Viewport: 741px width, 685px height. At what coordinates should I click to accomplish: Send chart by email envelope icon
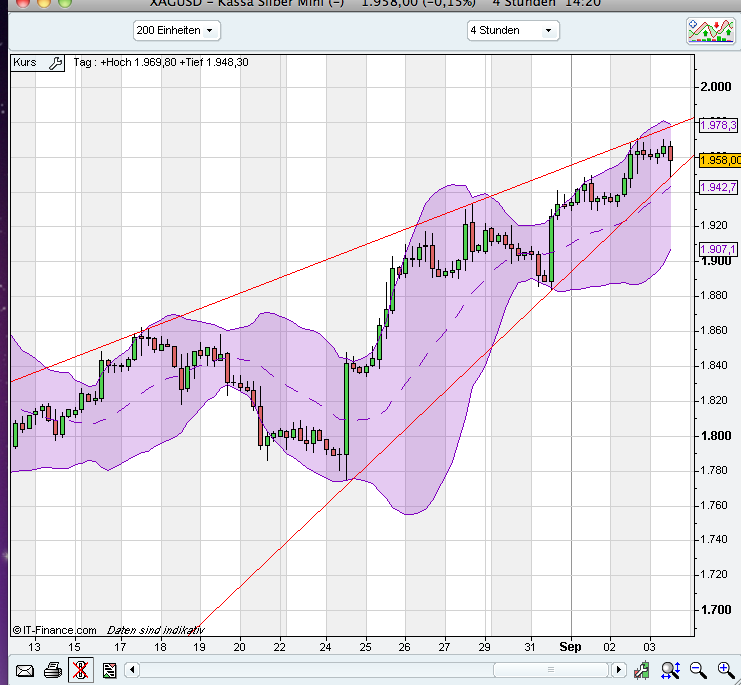click(25, 670)
